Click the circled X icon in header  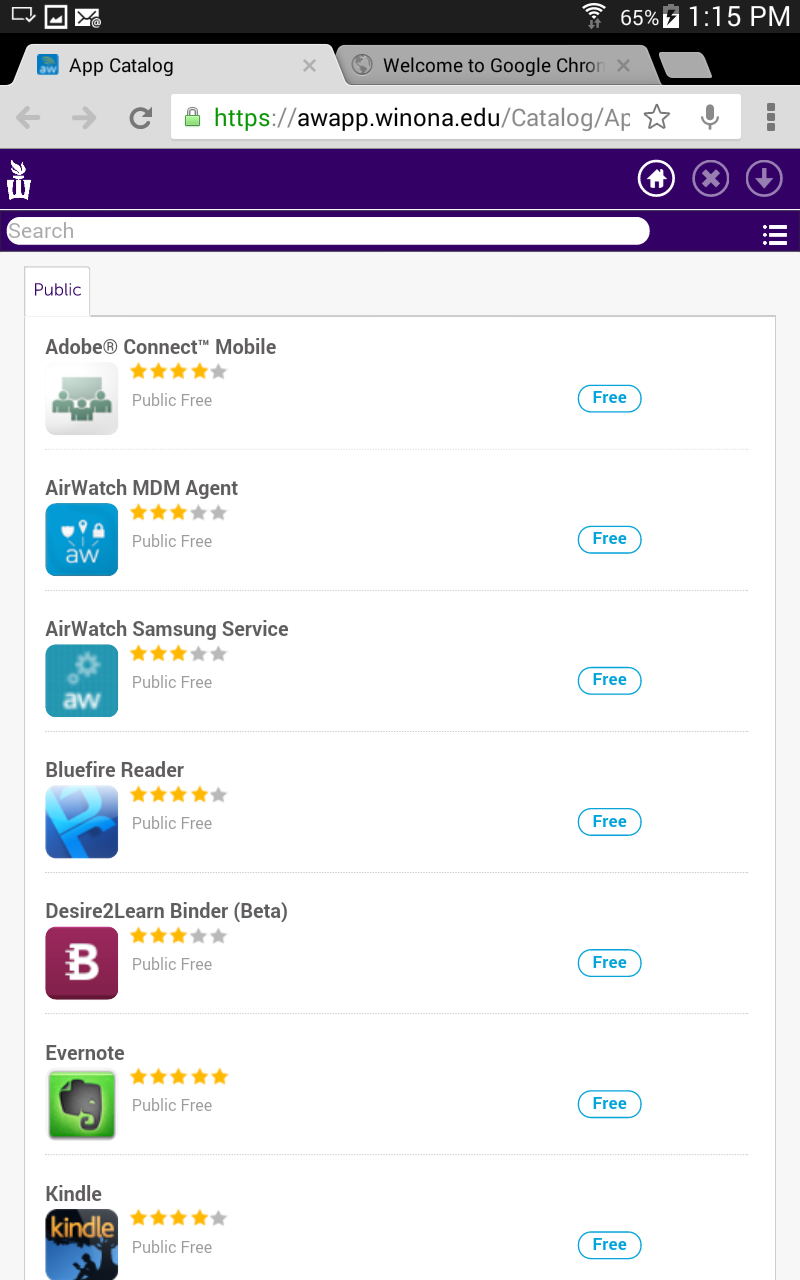[710, 179]
